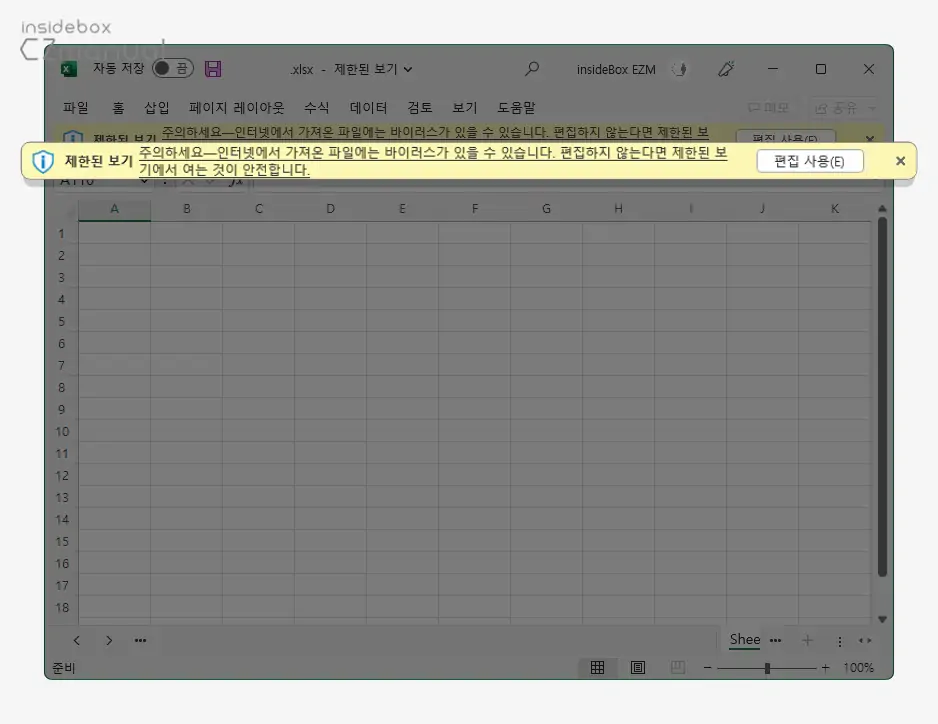This screenshot has height=724, width=938.
Task: Click the Page Break Preview icon
Action: [x=677, y=667]
